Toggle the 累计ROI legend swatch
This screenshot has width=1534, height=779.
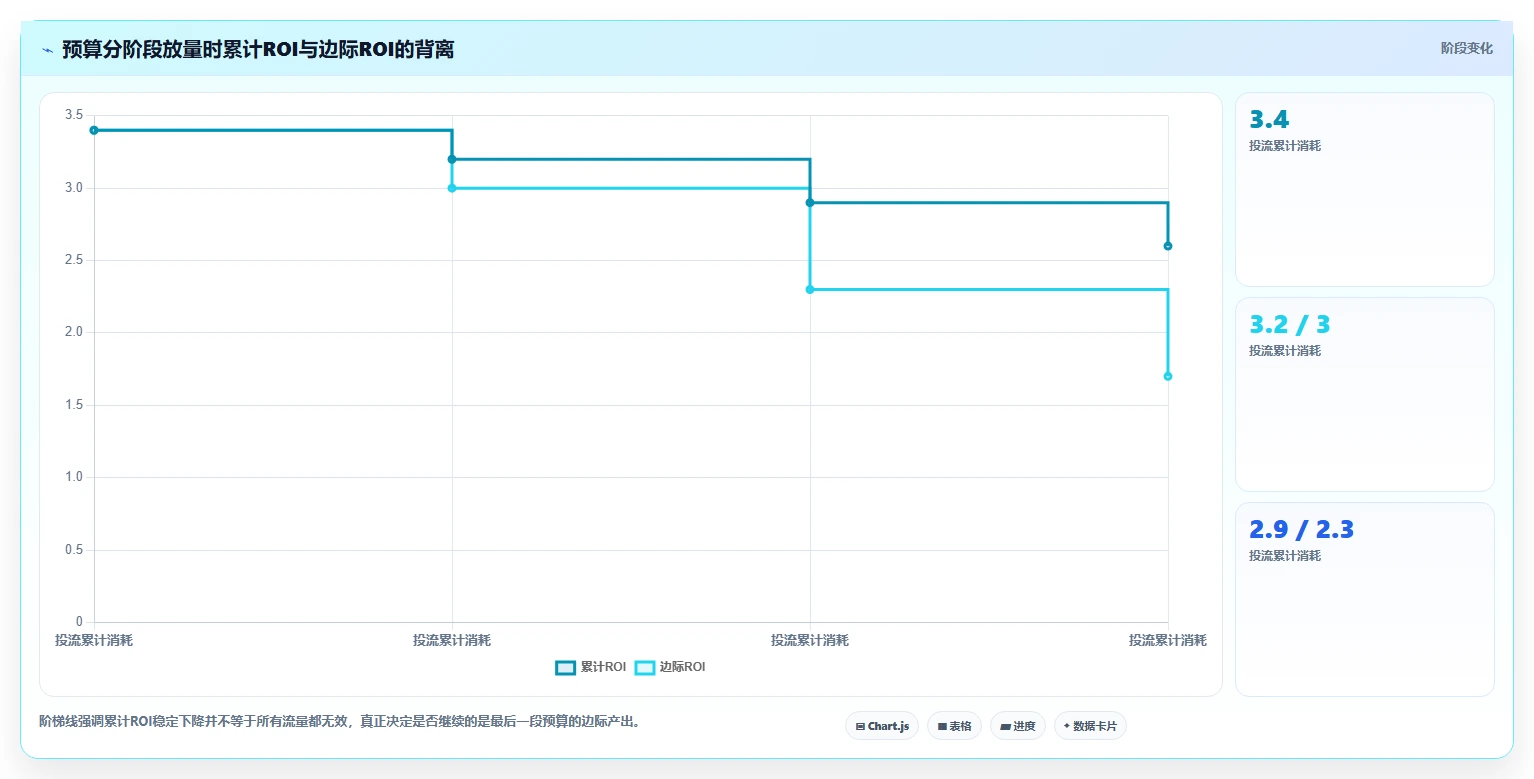point(566,667)
